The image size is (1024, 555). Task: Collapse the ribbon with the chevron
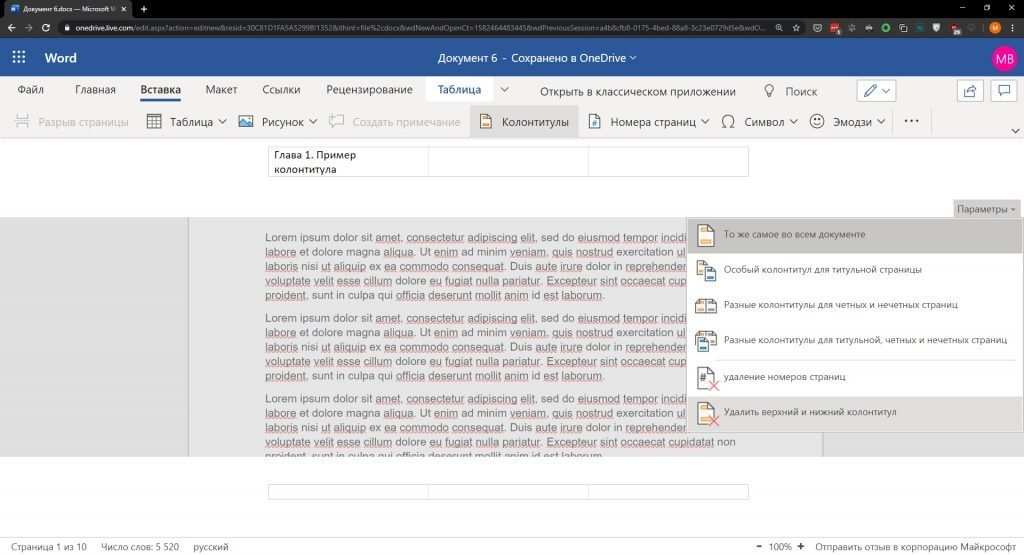point(1016,131)
